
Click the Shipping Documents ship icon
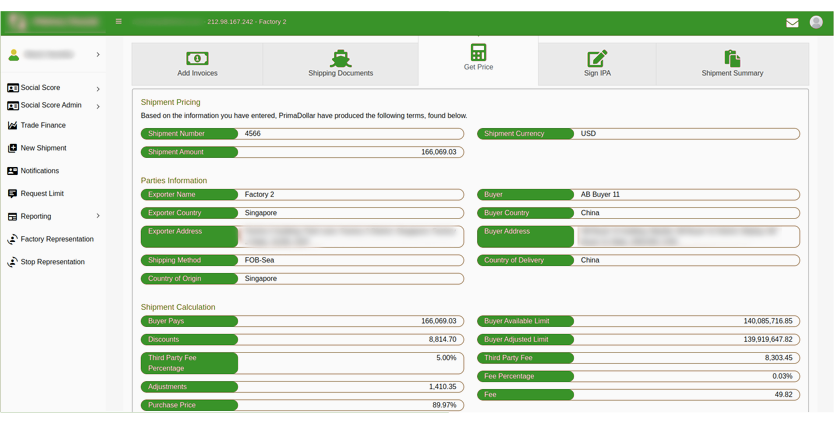(340, 59)
